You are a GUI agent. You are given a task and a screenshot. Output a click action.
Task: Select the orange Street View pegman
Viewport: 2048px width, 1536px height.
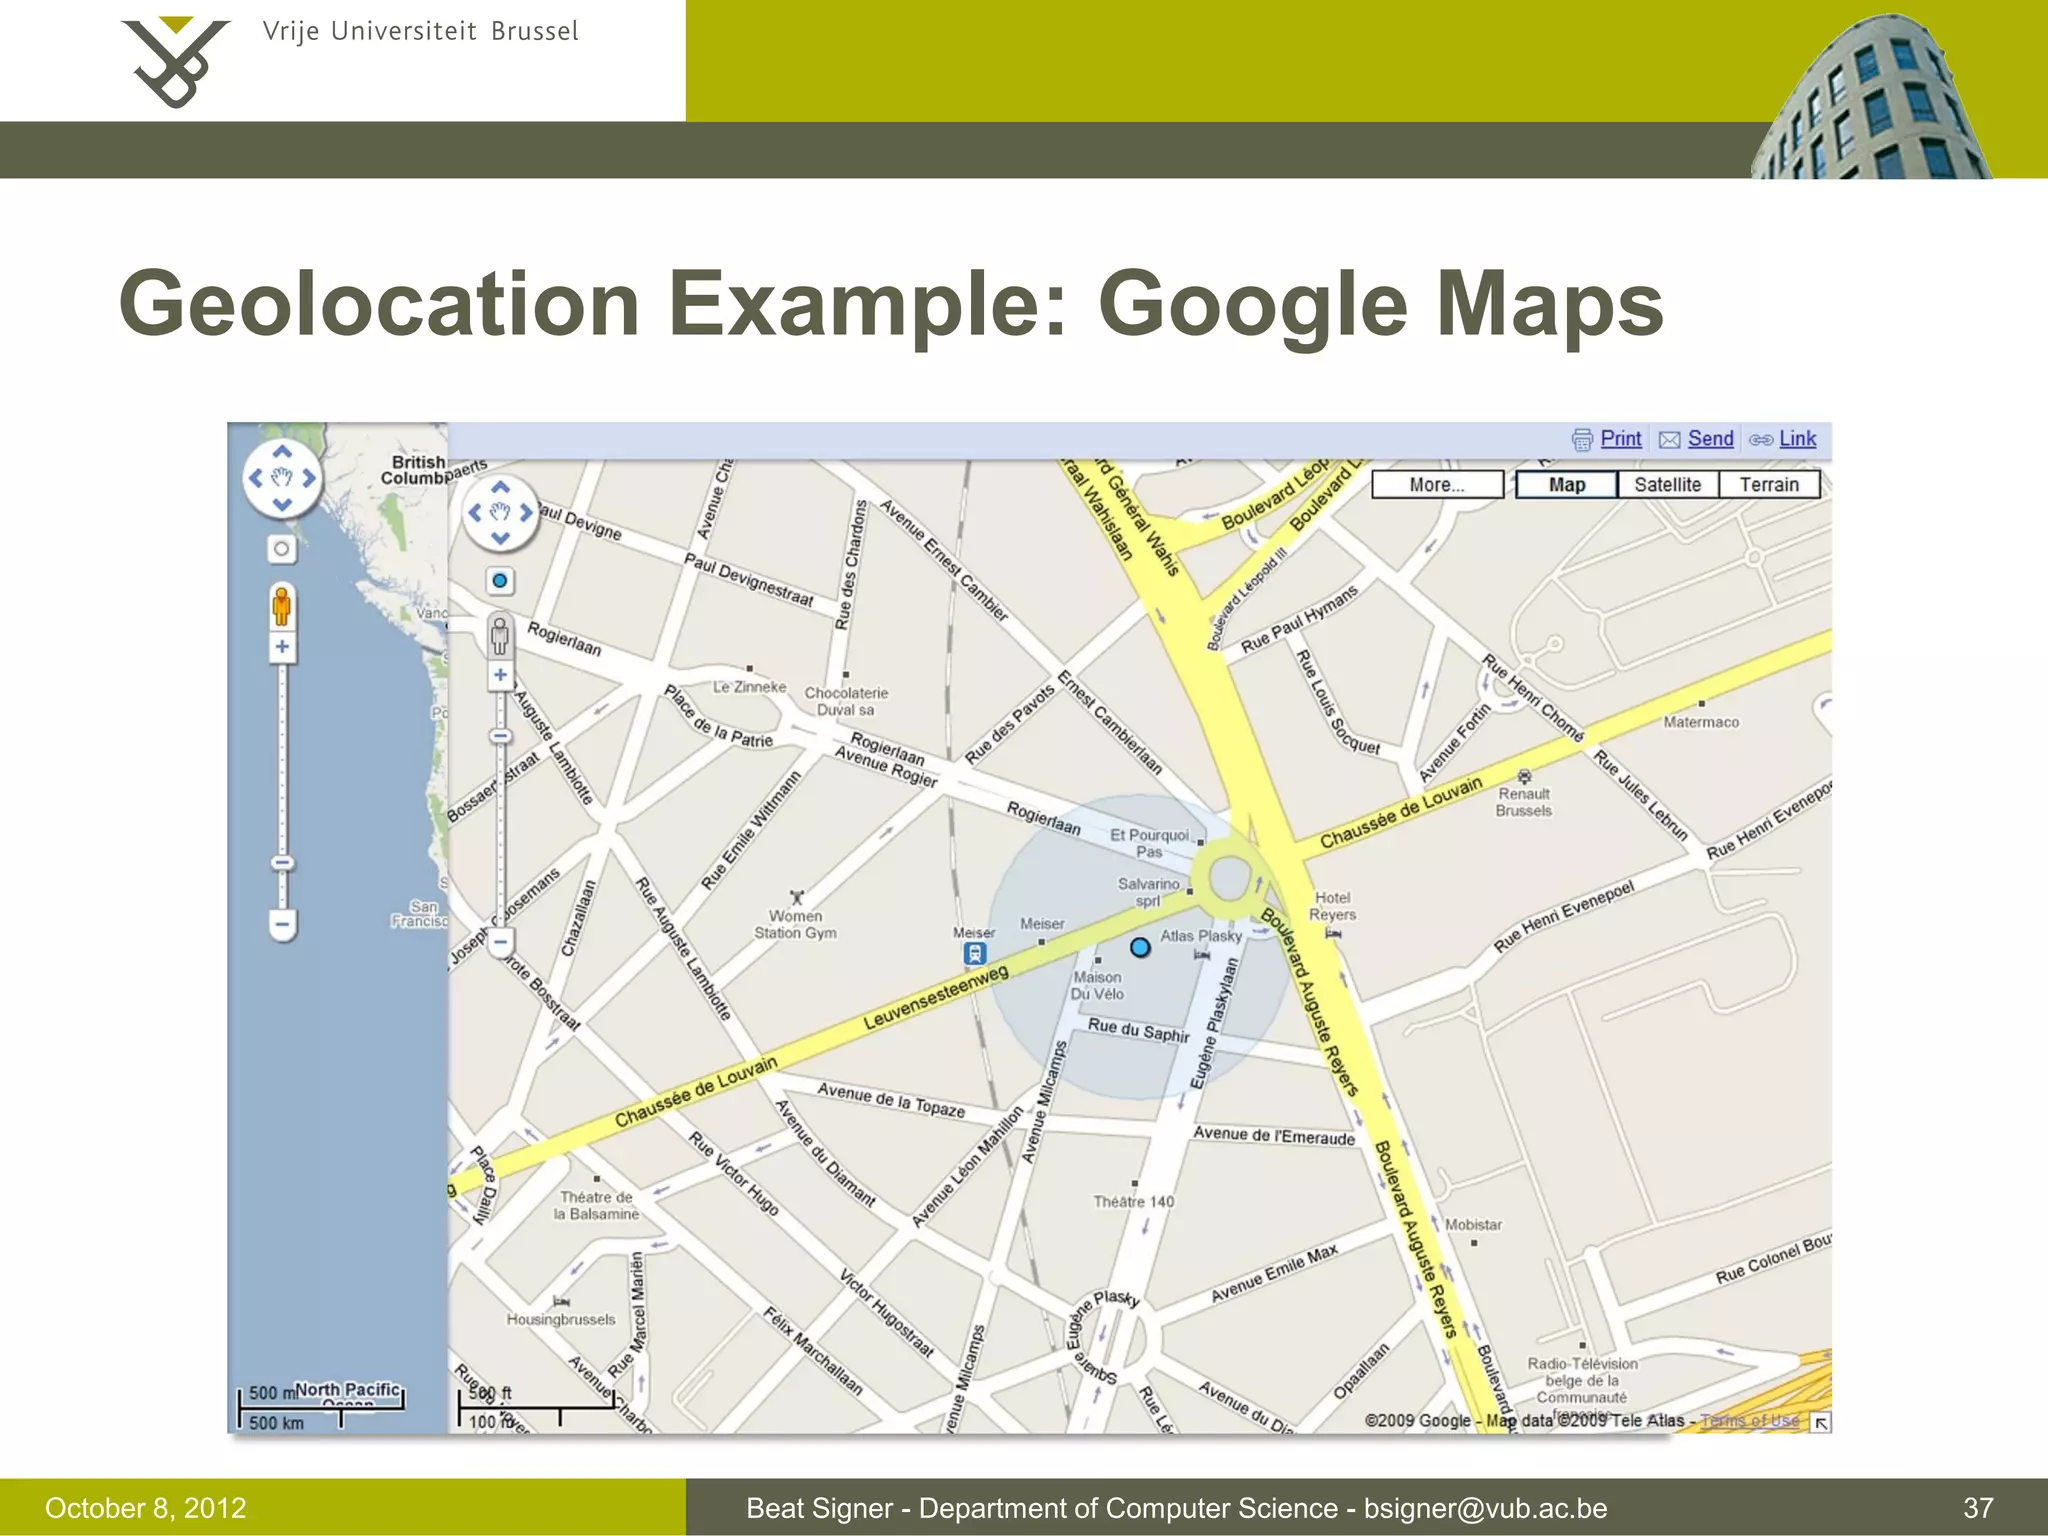(282, 606)
